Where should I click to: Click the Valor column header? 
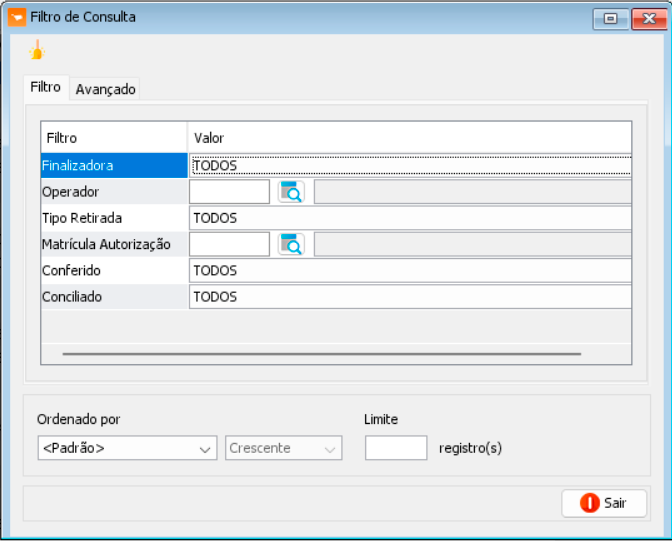pyautogui.click(x=409, y=138)
